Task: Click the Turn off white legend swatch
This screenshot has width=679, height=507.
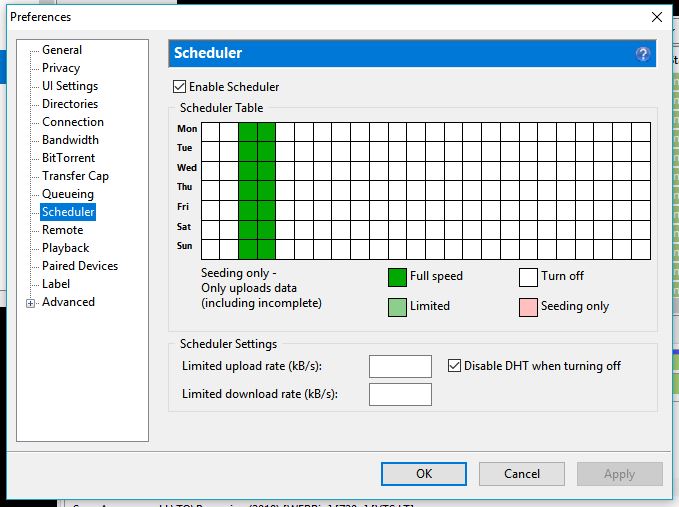Action: tap(528, 278)
